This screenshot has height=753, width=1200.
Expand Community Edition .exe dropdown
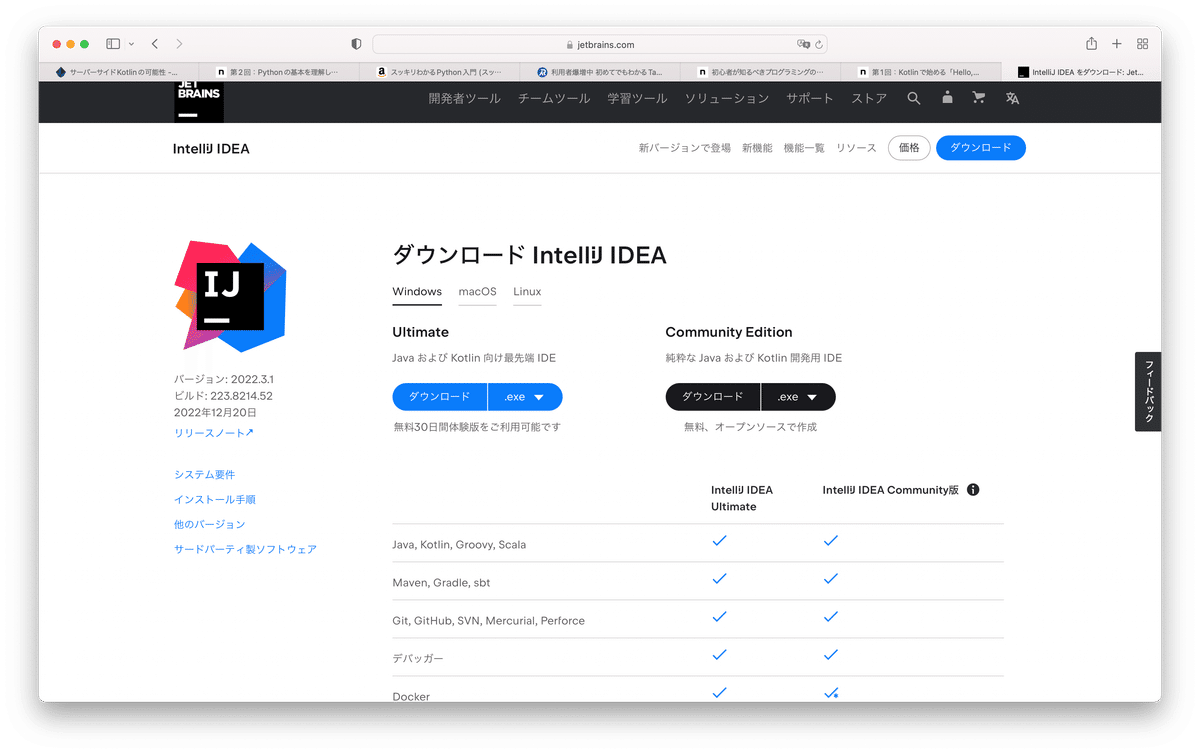pyautogui.click(x=798, y=397)
